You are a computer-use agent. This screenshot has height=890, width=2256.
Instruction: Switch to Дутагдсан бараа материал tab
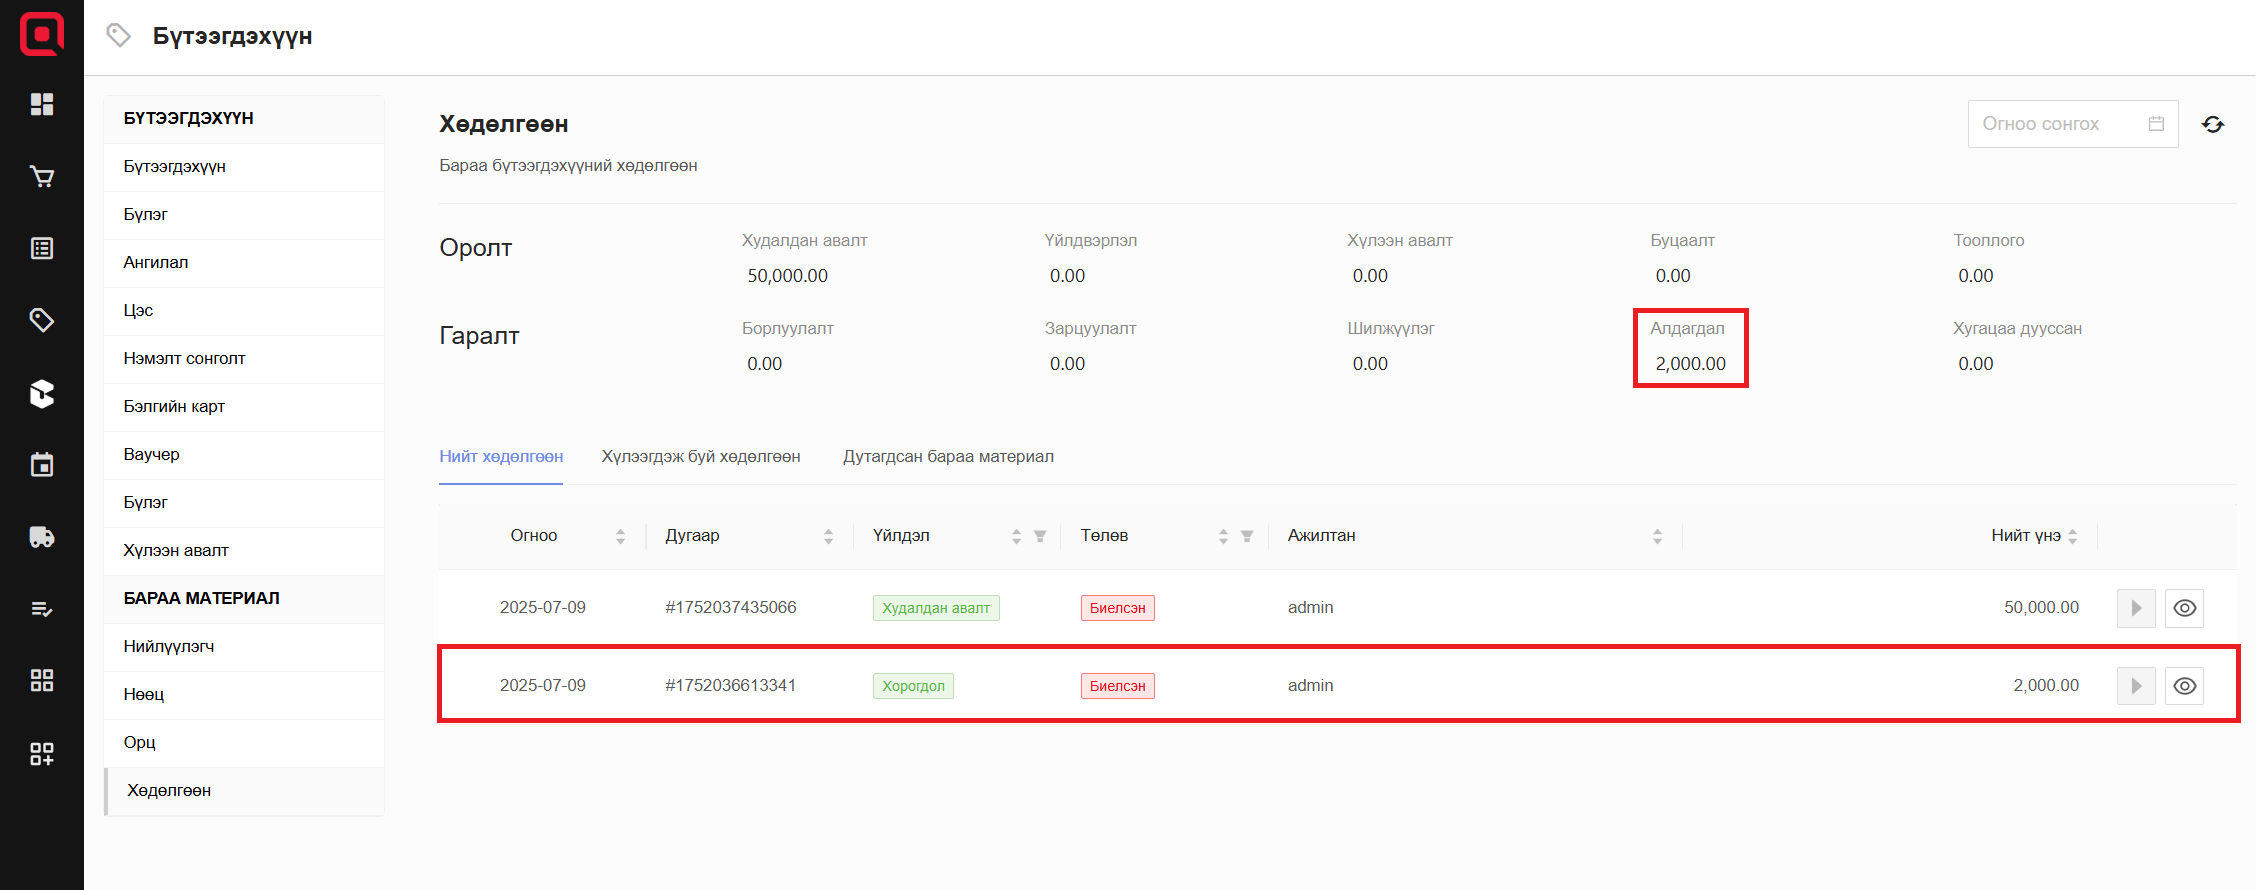pos(947,457)
